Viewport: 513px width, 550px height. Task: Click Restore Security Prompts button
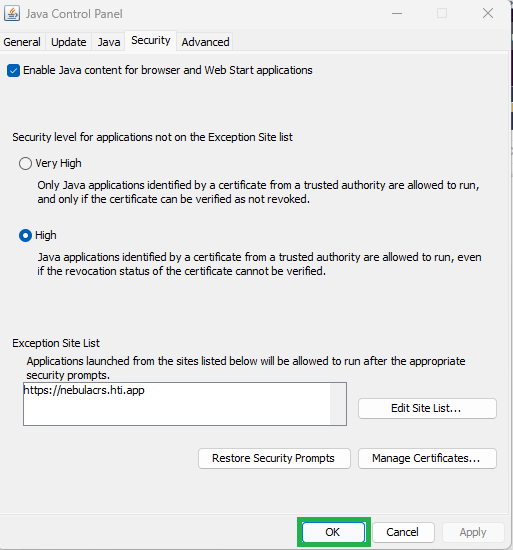pyautogui.click(x=274, y=458)
